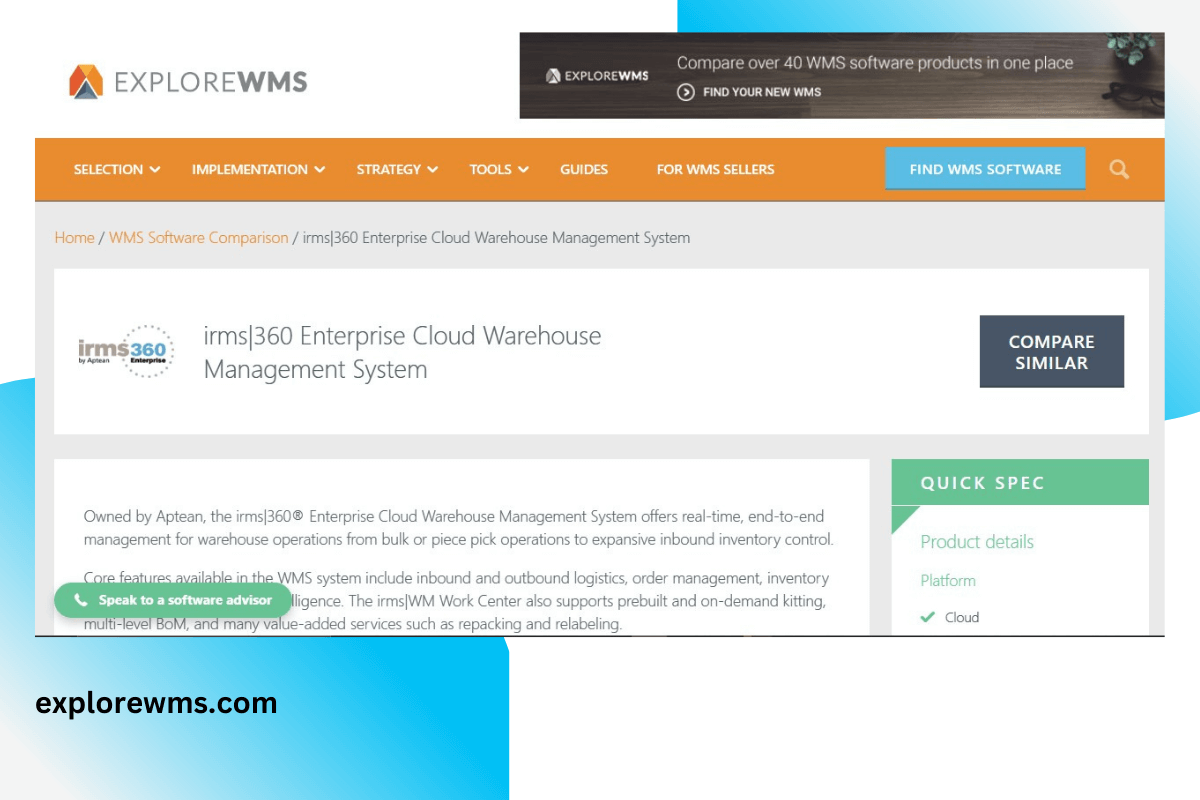Image resolution: width=1200 pixels, height=800 pixels.
Task: Go to Guides in navigation
Action: [x=584, y=170]
